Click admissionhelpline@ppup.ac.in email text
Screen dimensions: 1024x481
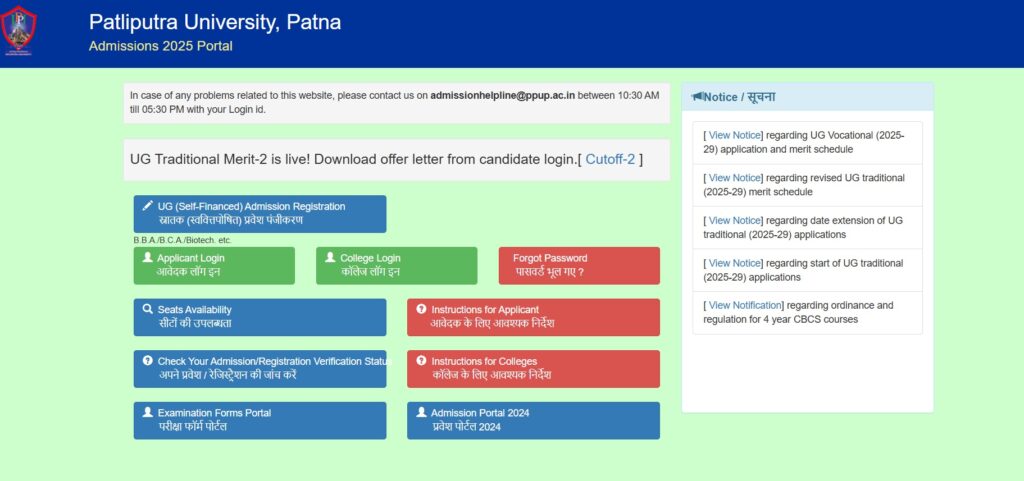[503, 95]
